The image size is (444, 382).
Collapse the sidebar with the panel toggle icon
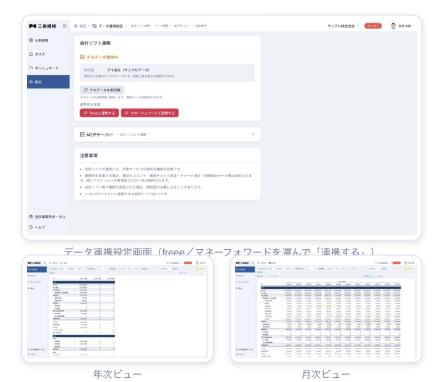(65, 26)
